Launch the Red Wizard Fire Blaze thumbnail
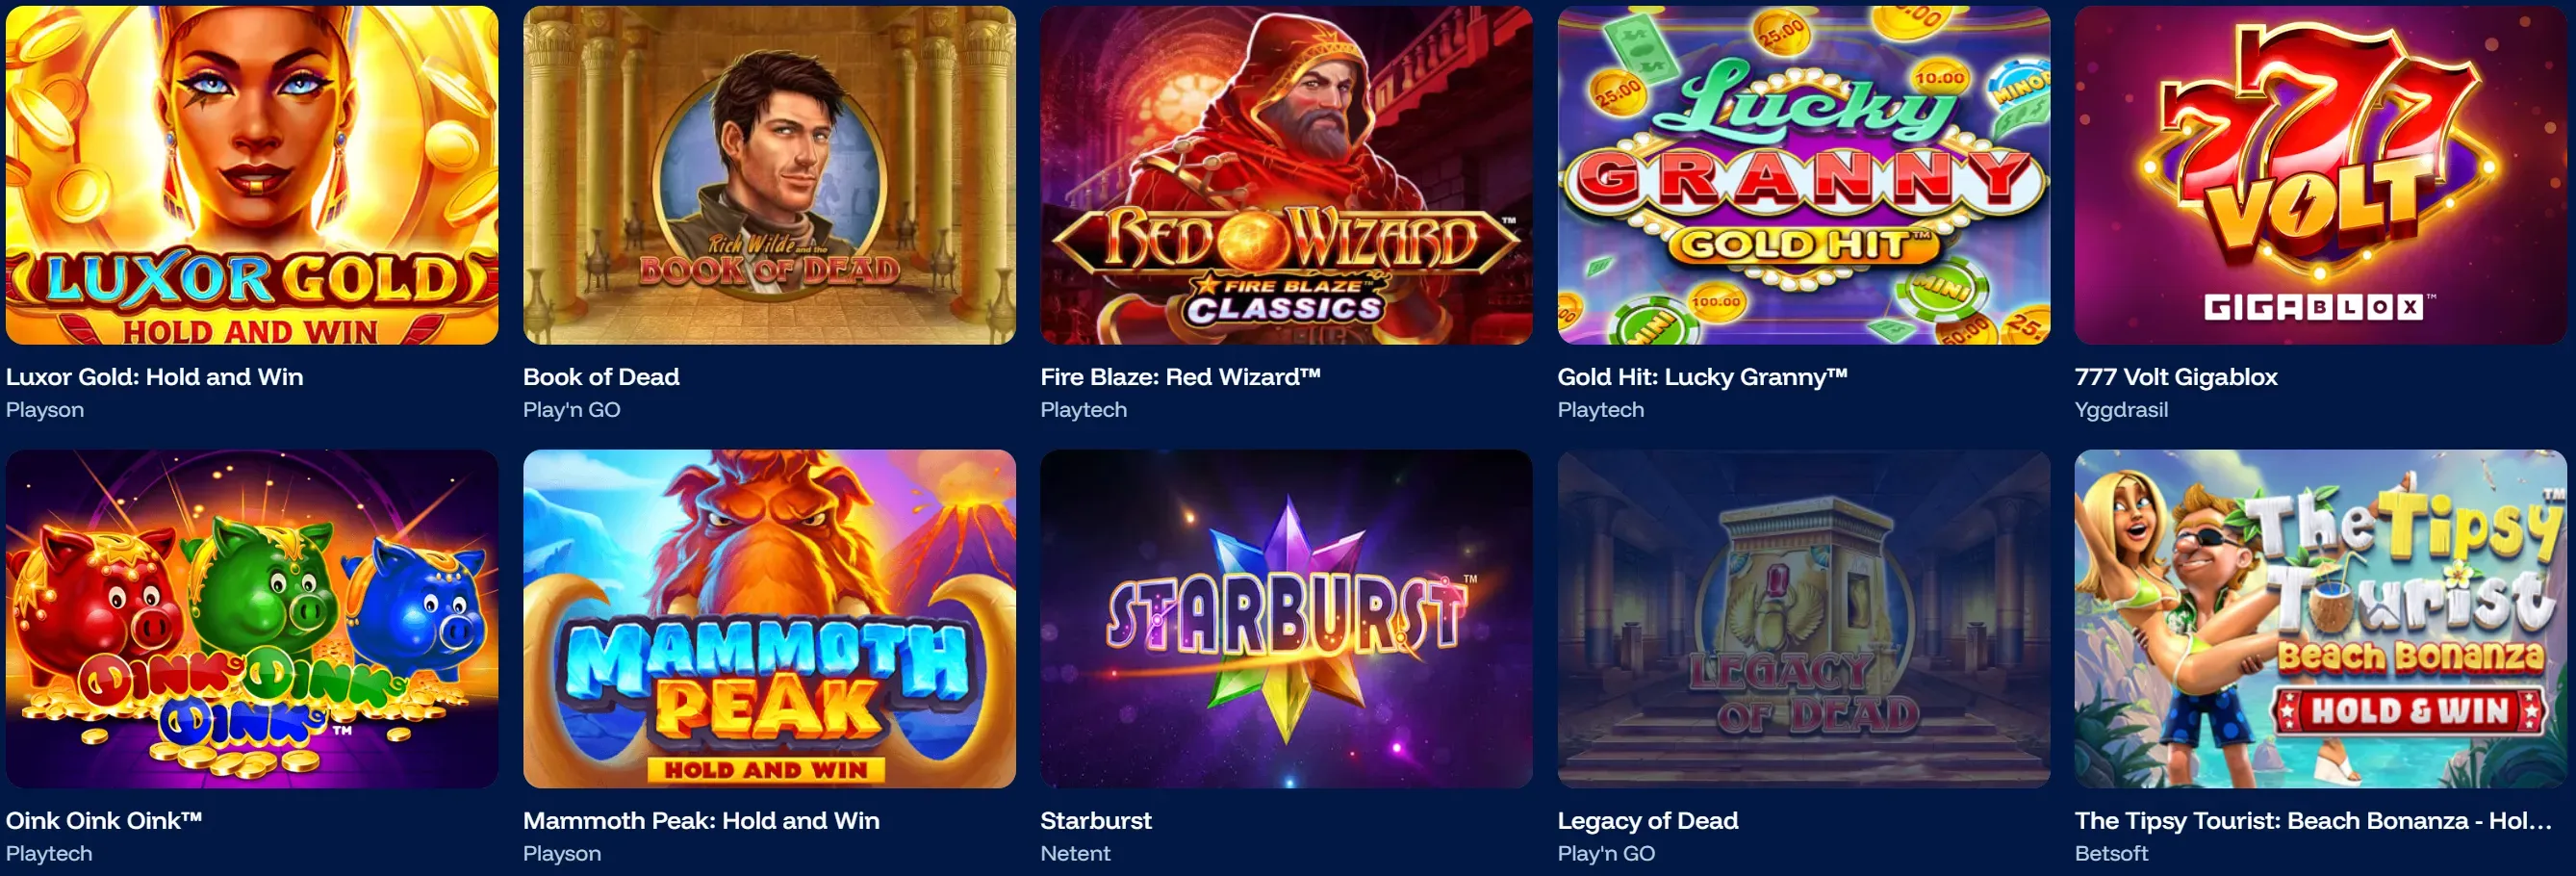Image resolution: width=2576 pixels, height=876 pixels. point(1286,175)
